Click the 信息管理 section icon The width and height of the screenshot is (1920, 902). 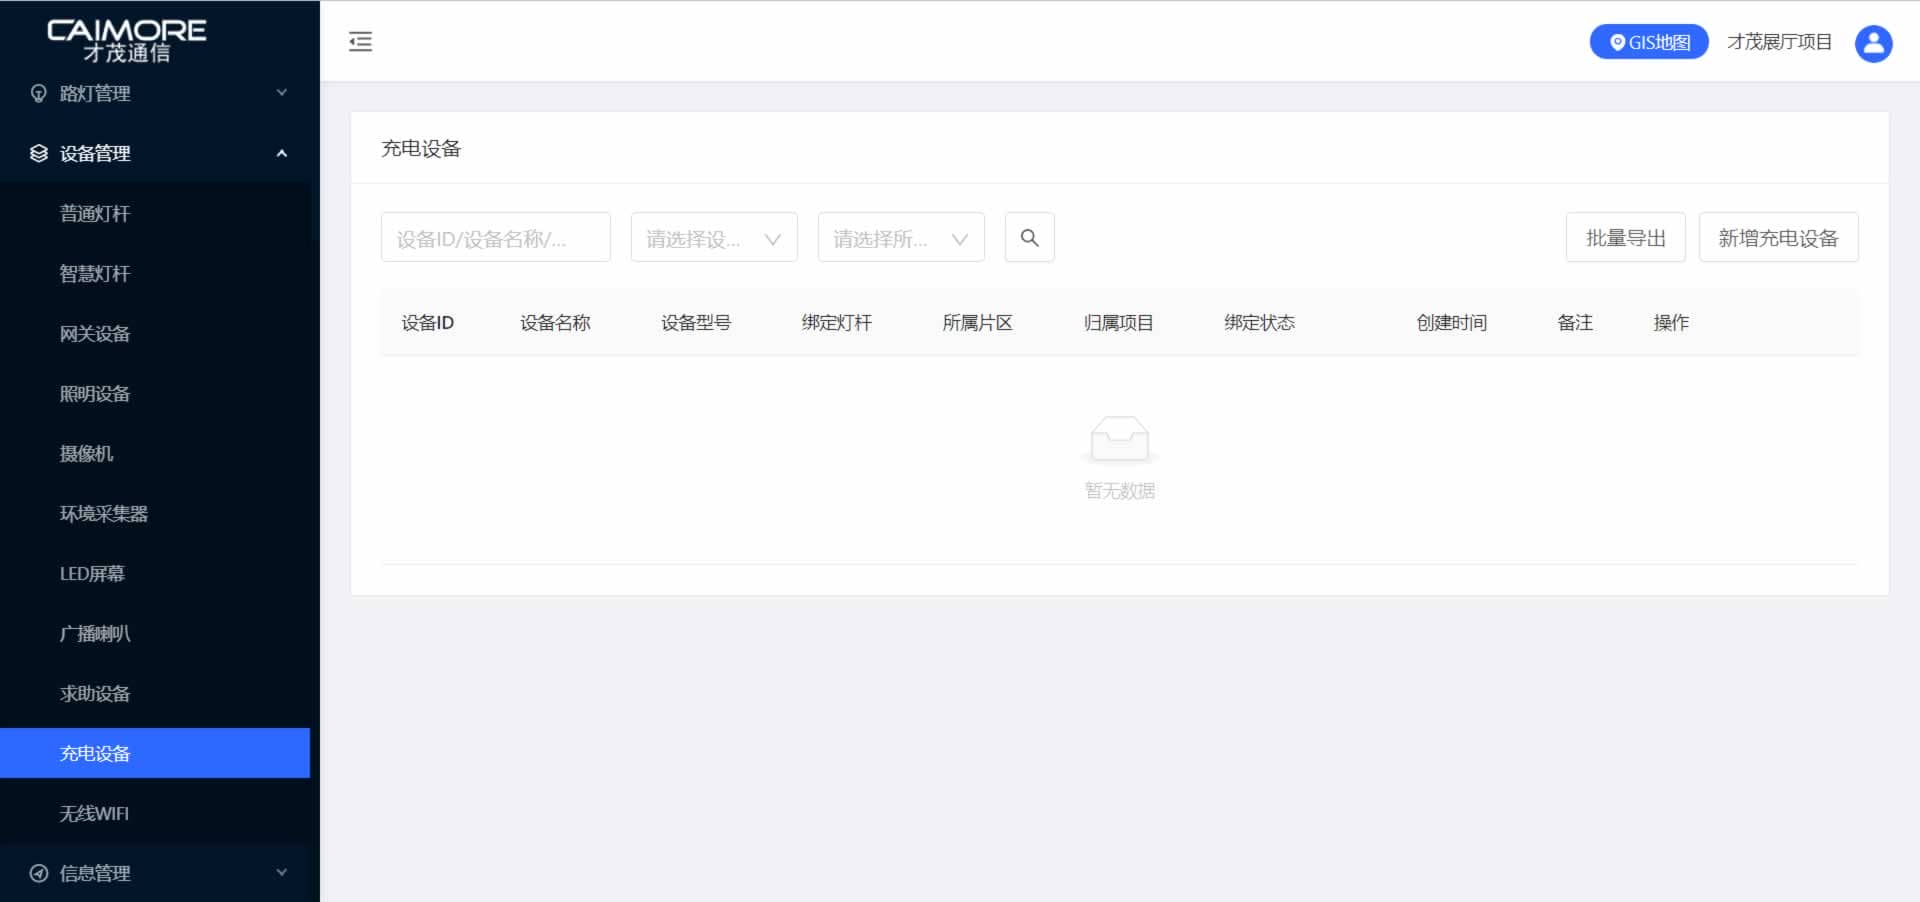click(37, 873)
